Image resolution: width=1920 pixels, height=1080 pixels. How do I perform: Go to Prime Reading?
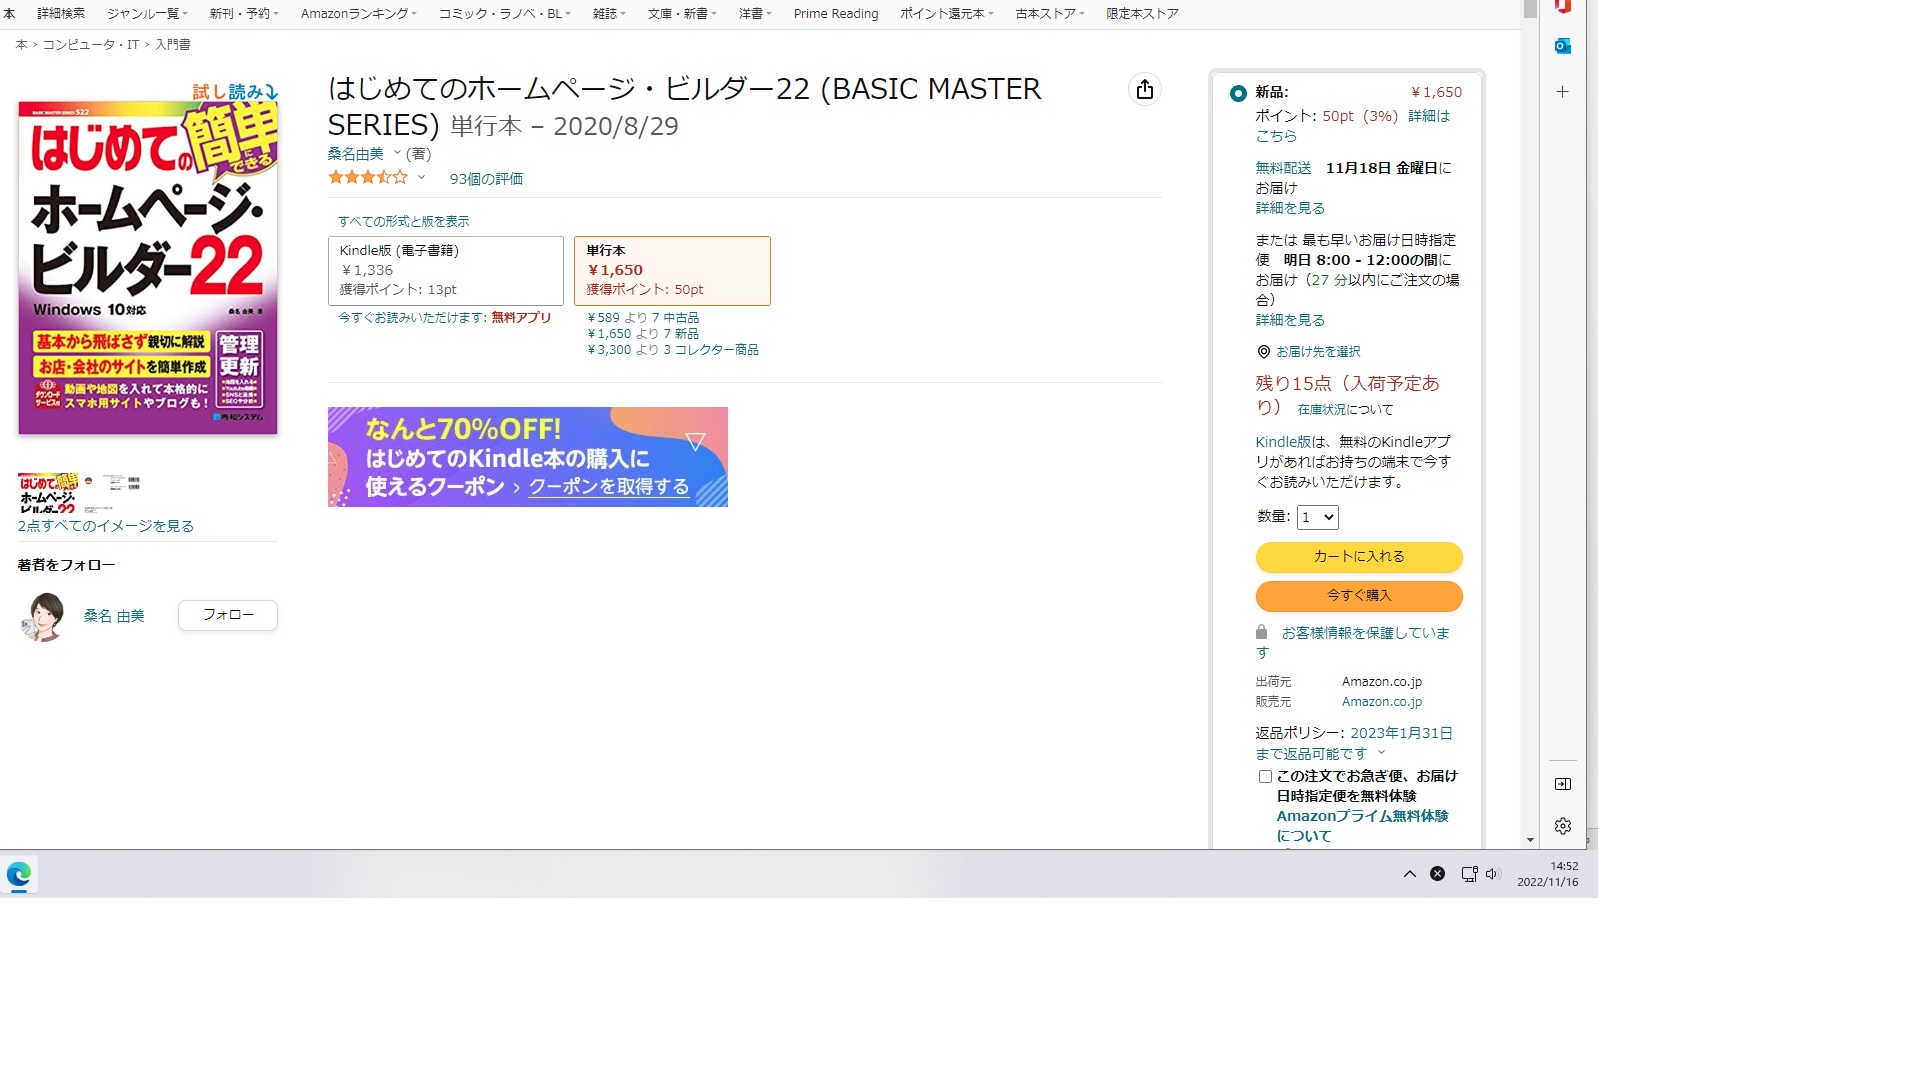[835, 14]
